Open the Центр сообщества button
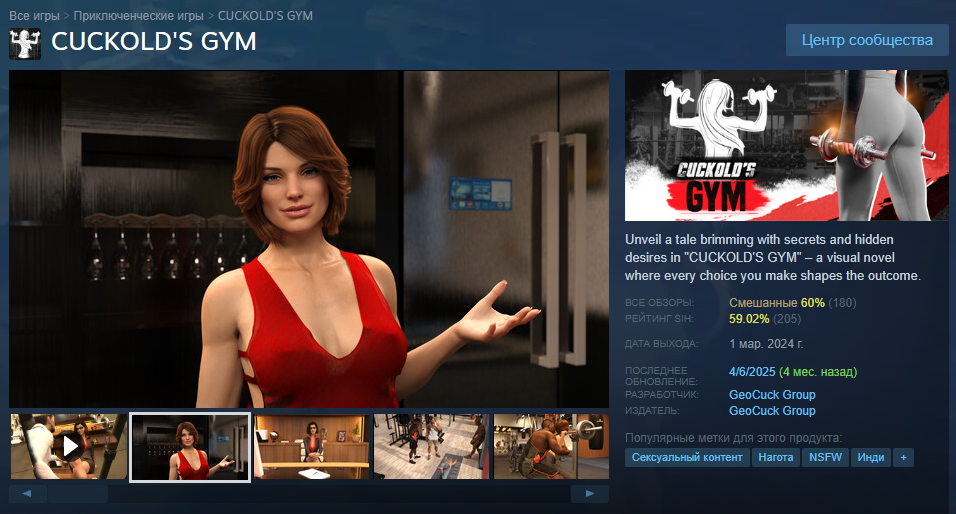Viewport: 956px width, 514px height. tap(867, 40)
